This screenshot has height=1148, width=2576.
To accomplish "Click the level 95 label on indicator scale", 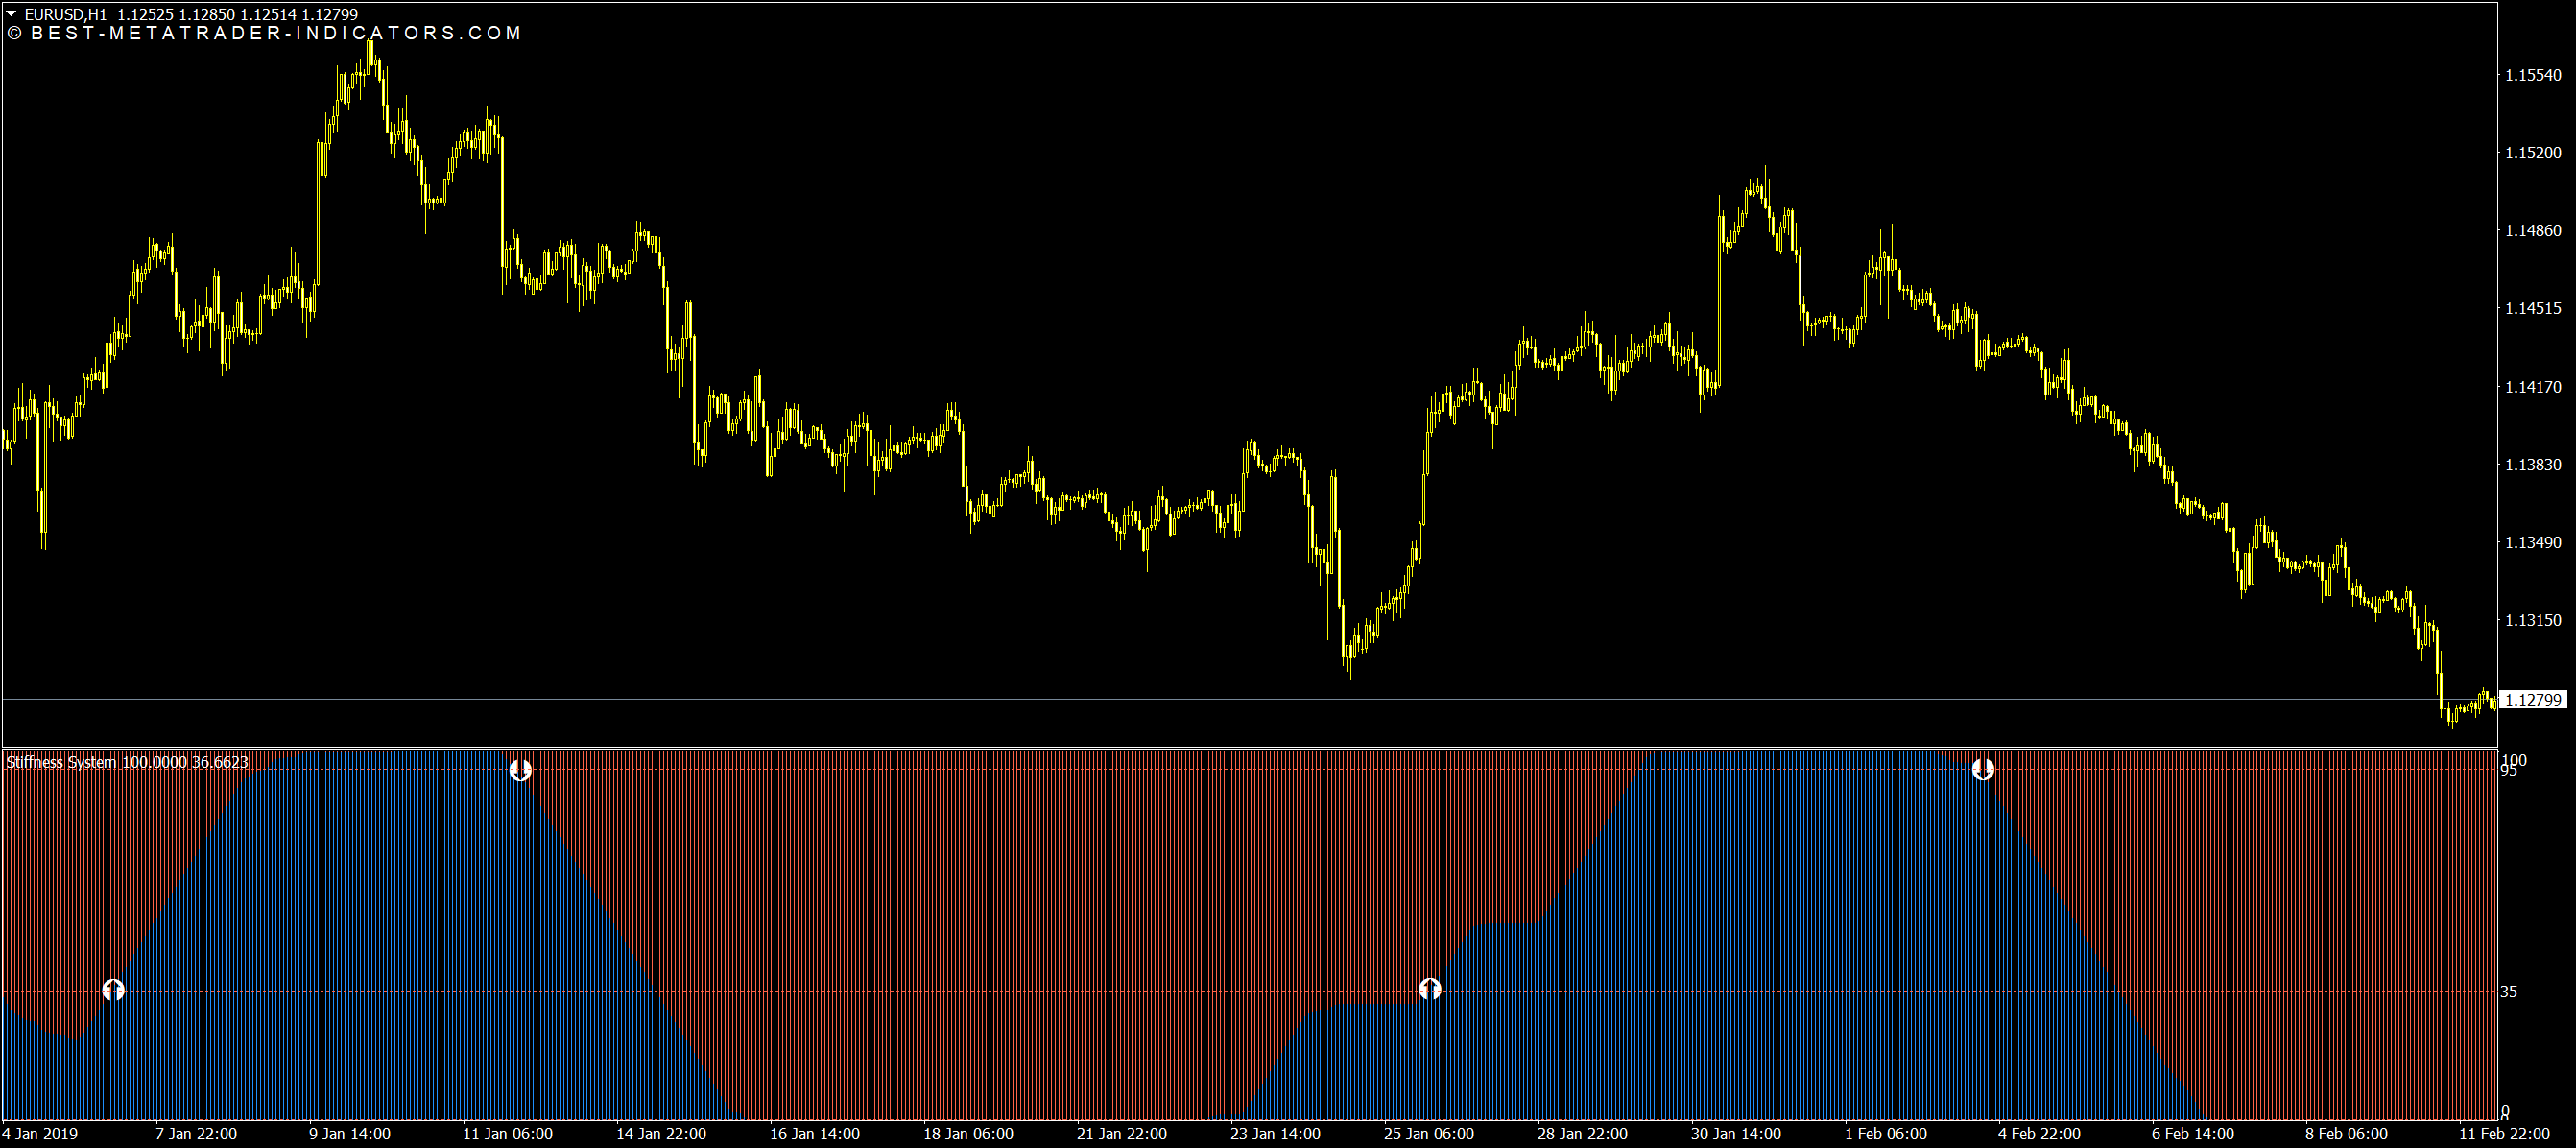I will pyautogui.click(x=2508, y=771).
